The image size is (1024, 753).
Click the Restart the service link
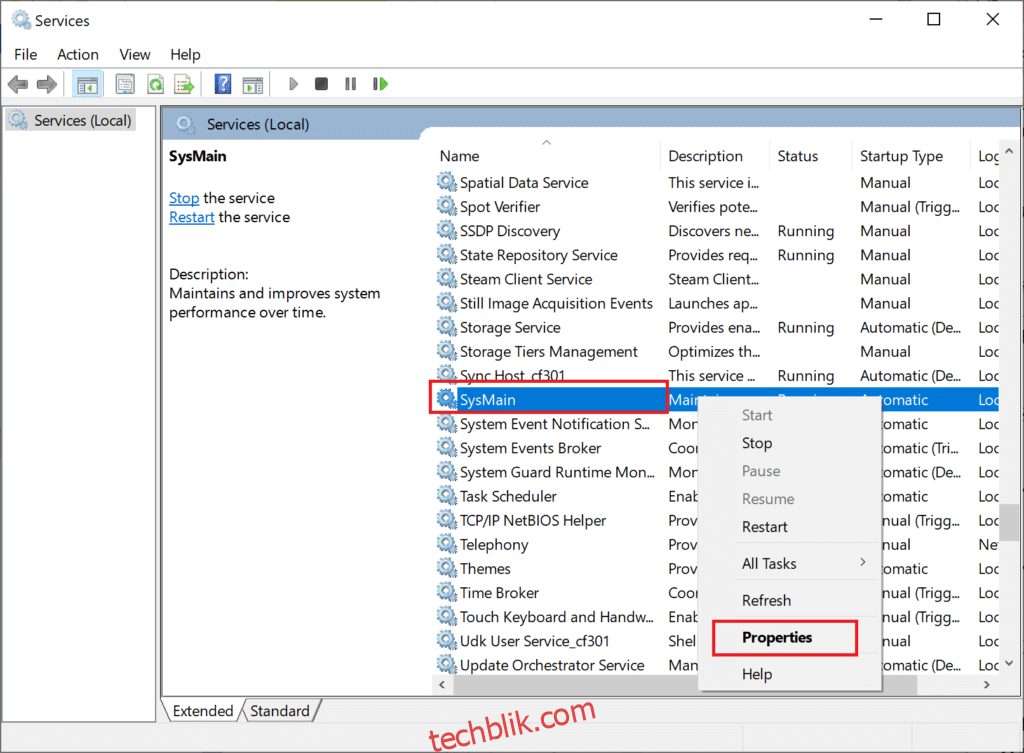pos(191,217)
